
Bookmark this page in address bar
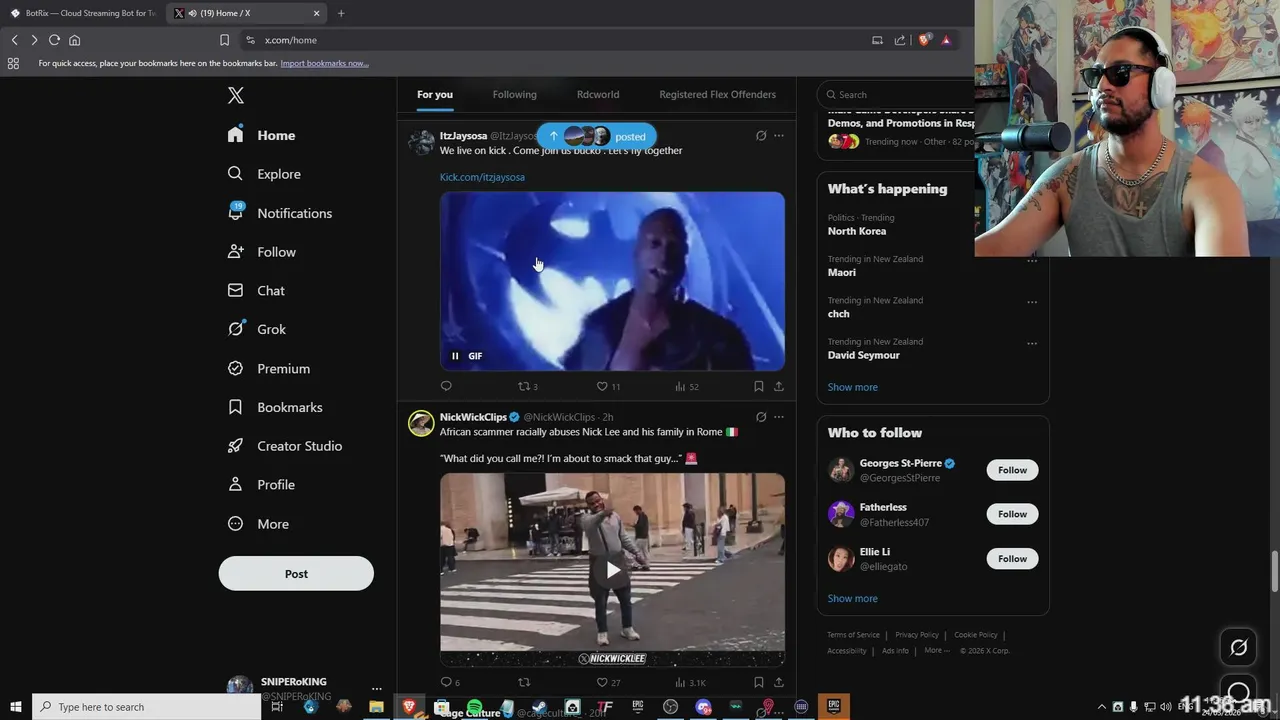[224, 40]
